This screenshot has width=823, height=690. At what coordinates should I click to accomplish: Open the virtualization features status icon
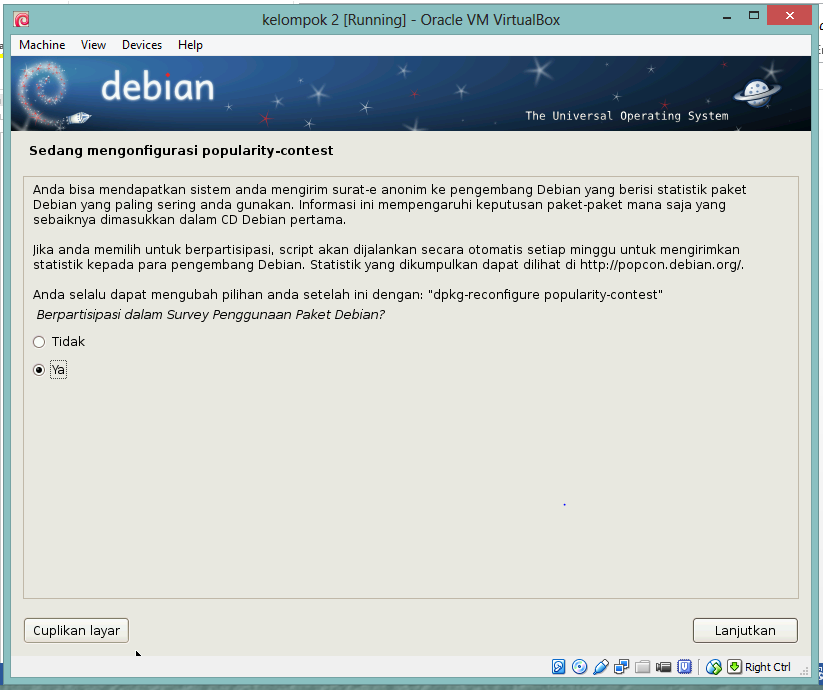pos(685,667)
